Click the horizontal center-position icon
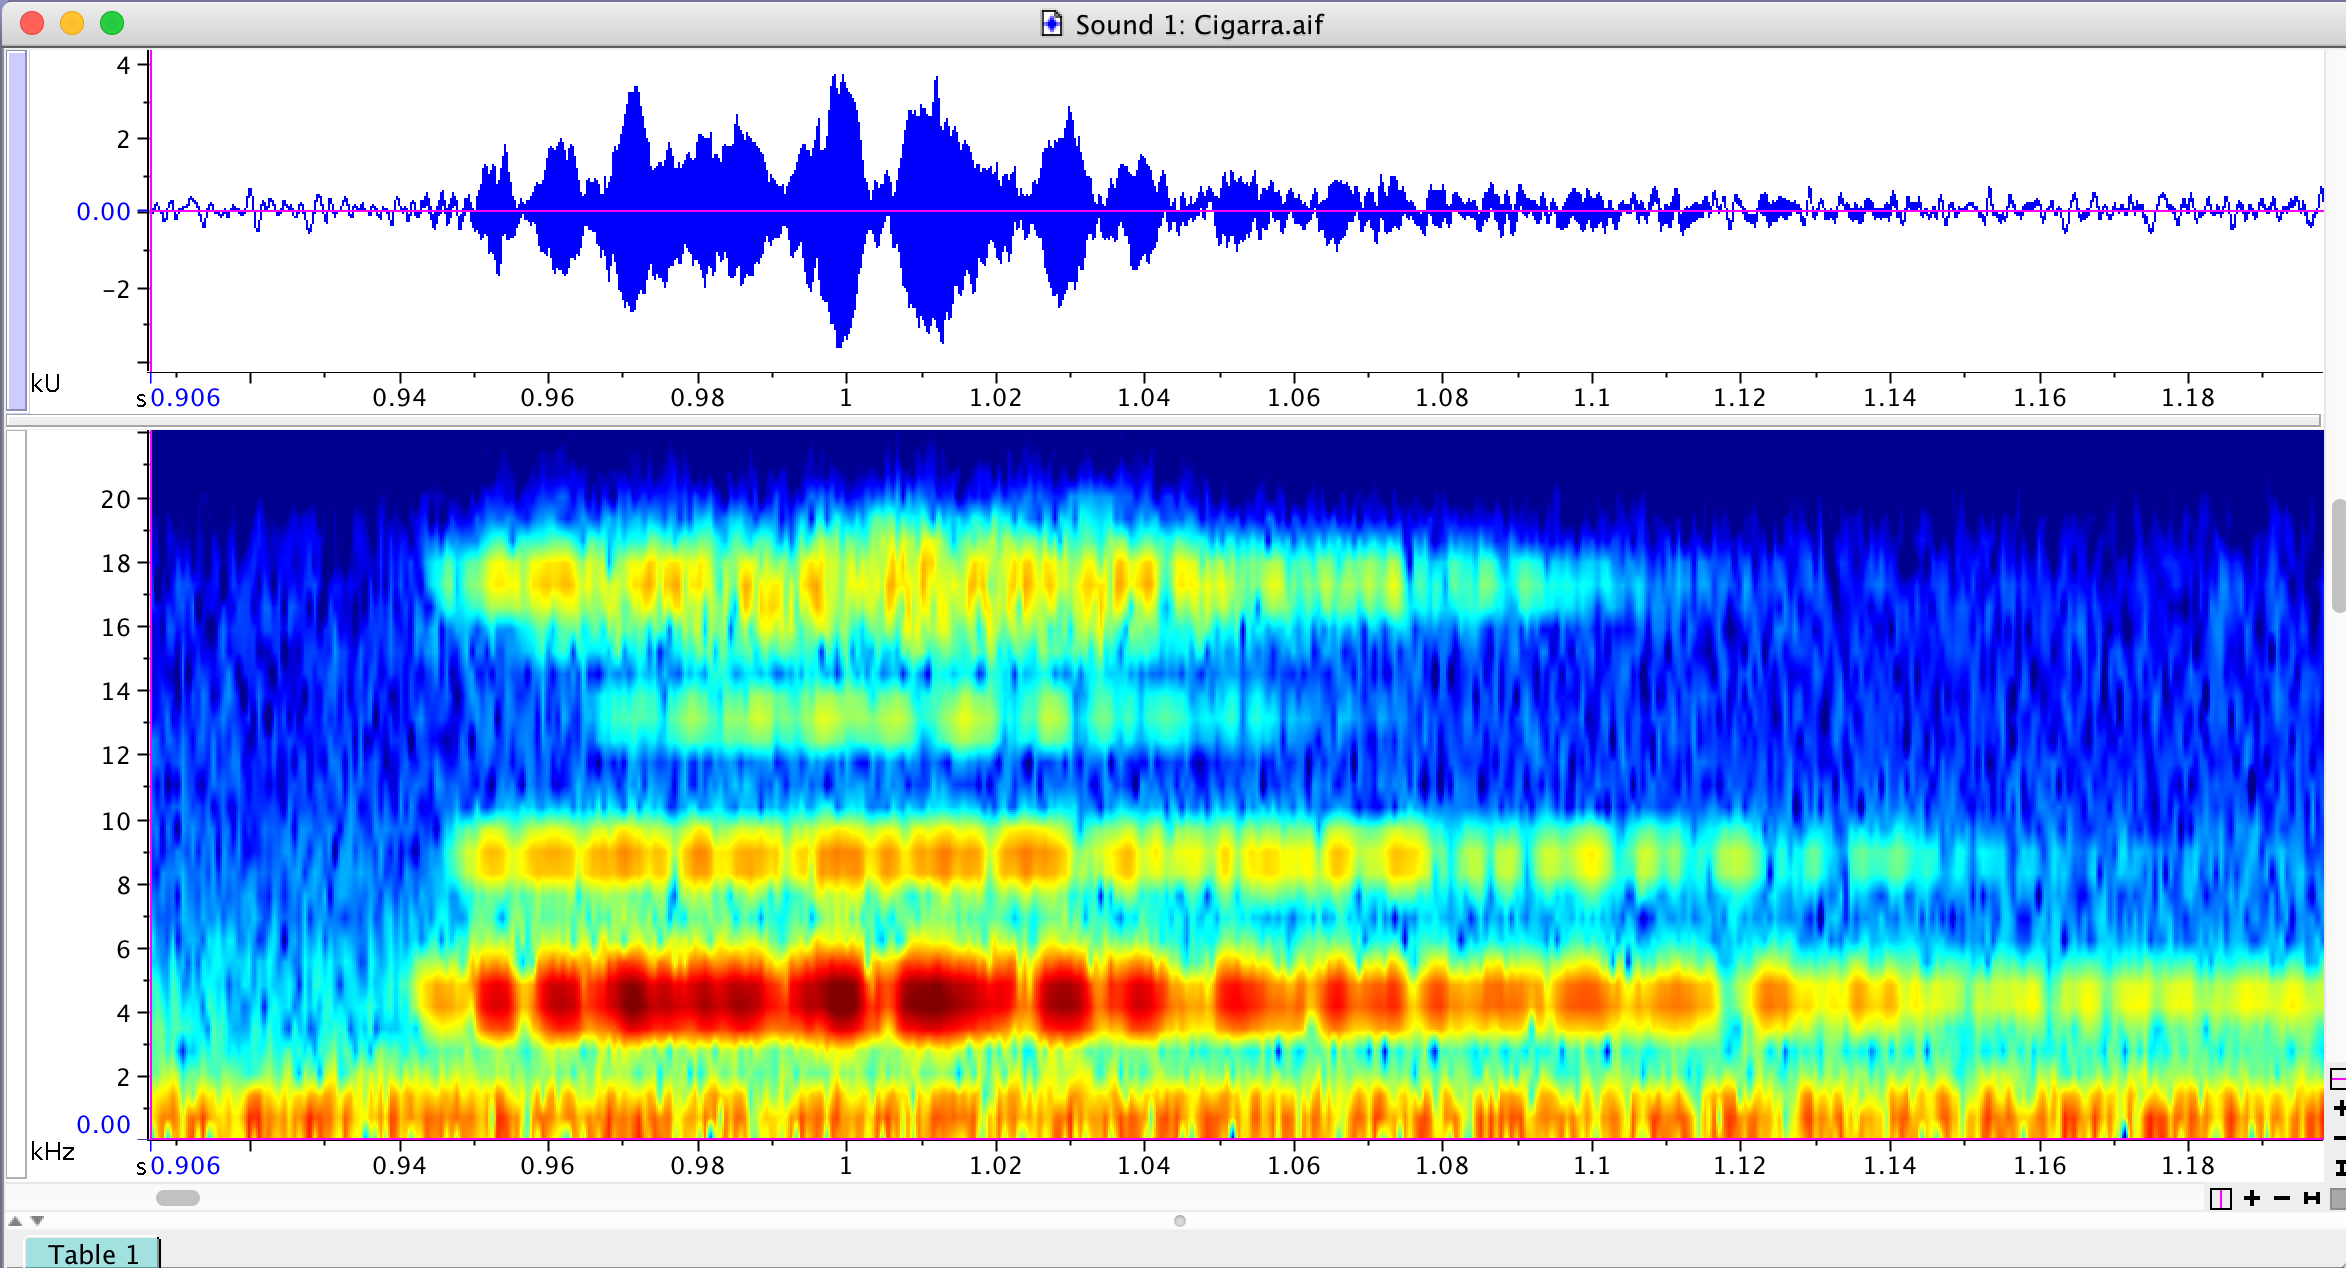 pyautogui.click(x=2220, y=1198)
